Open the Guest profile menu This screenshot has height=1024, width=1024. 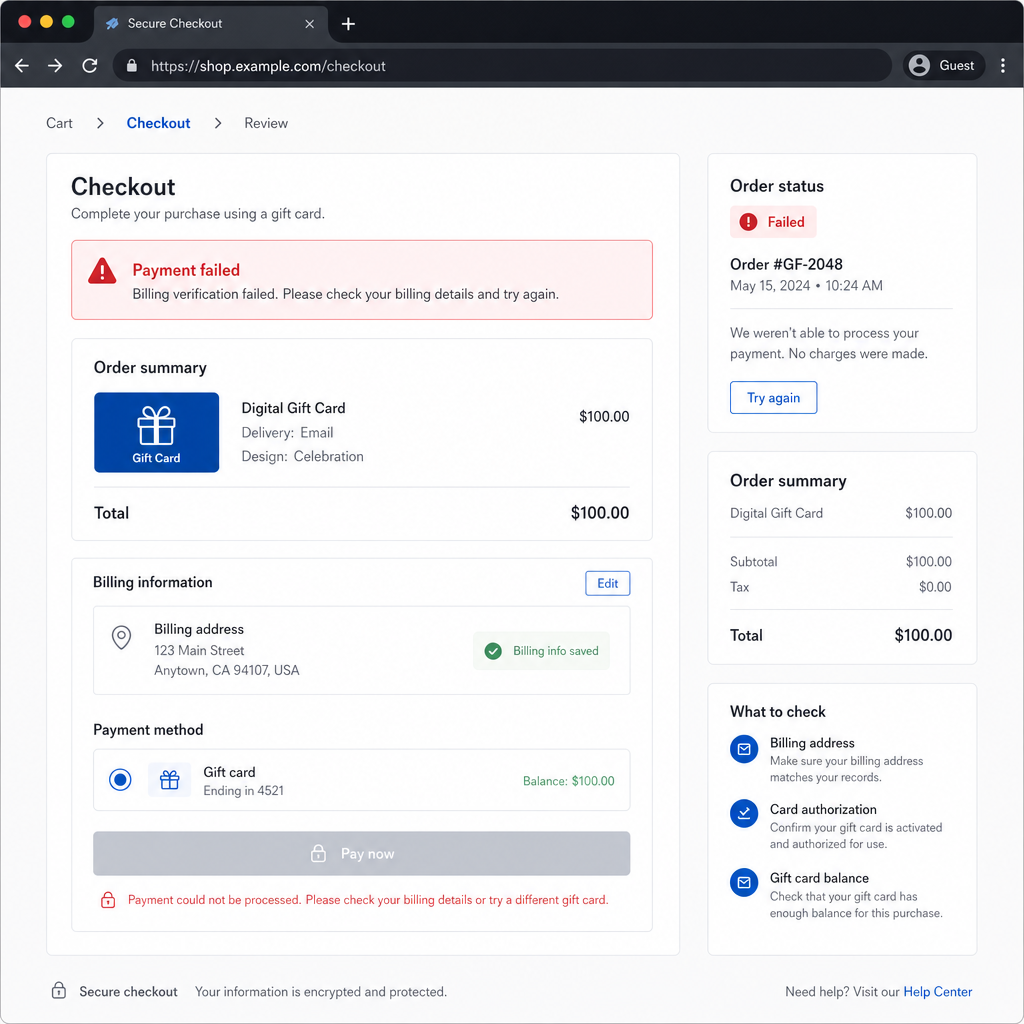[944, 65]
